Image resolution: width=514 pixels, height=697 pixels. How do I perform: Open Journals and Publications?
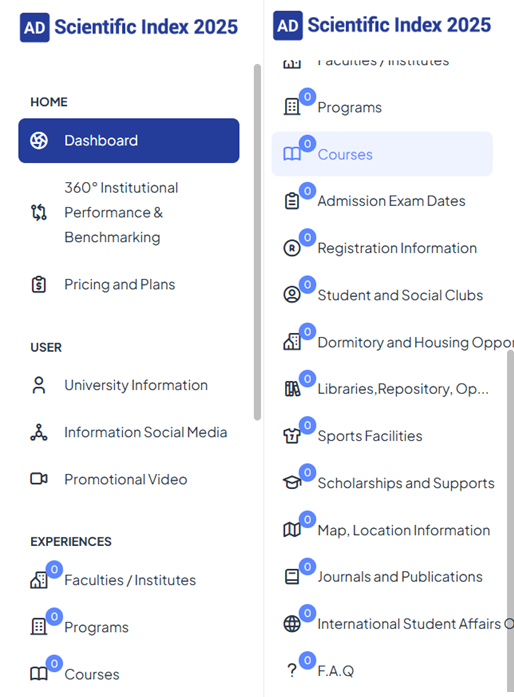[x=382, y=577]
